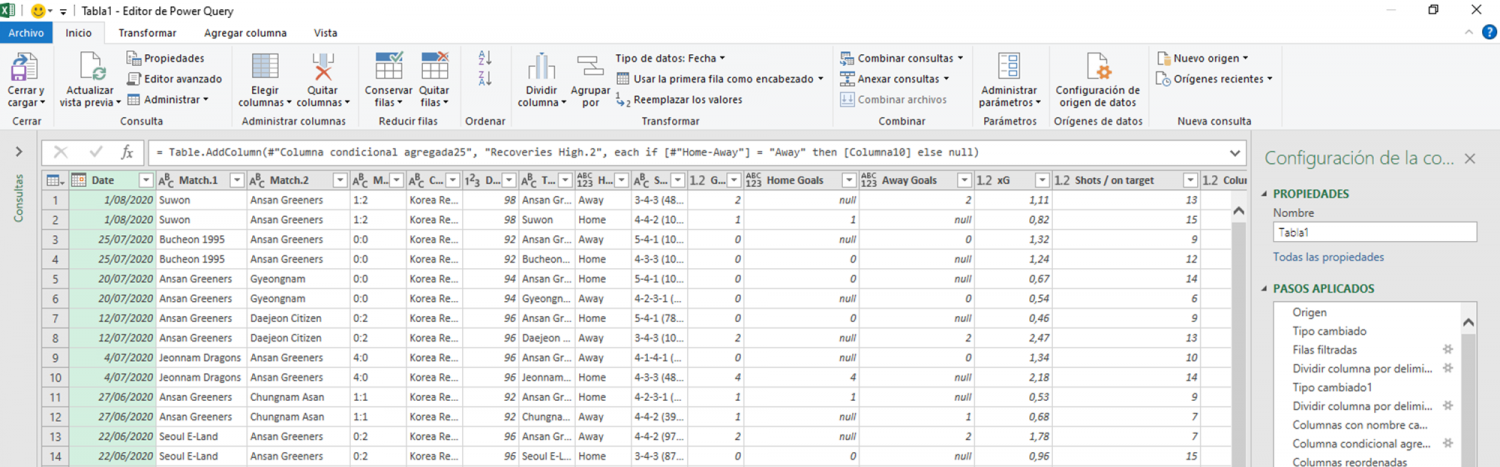Image resolution: width=1500 pixels, height=467 pixels.
Task: Open the Administrar dropdown
Action: pos(168,100)
